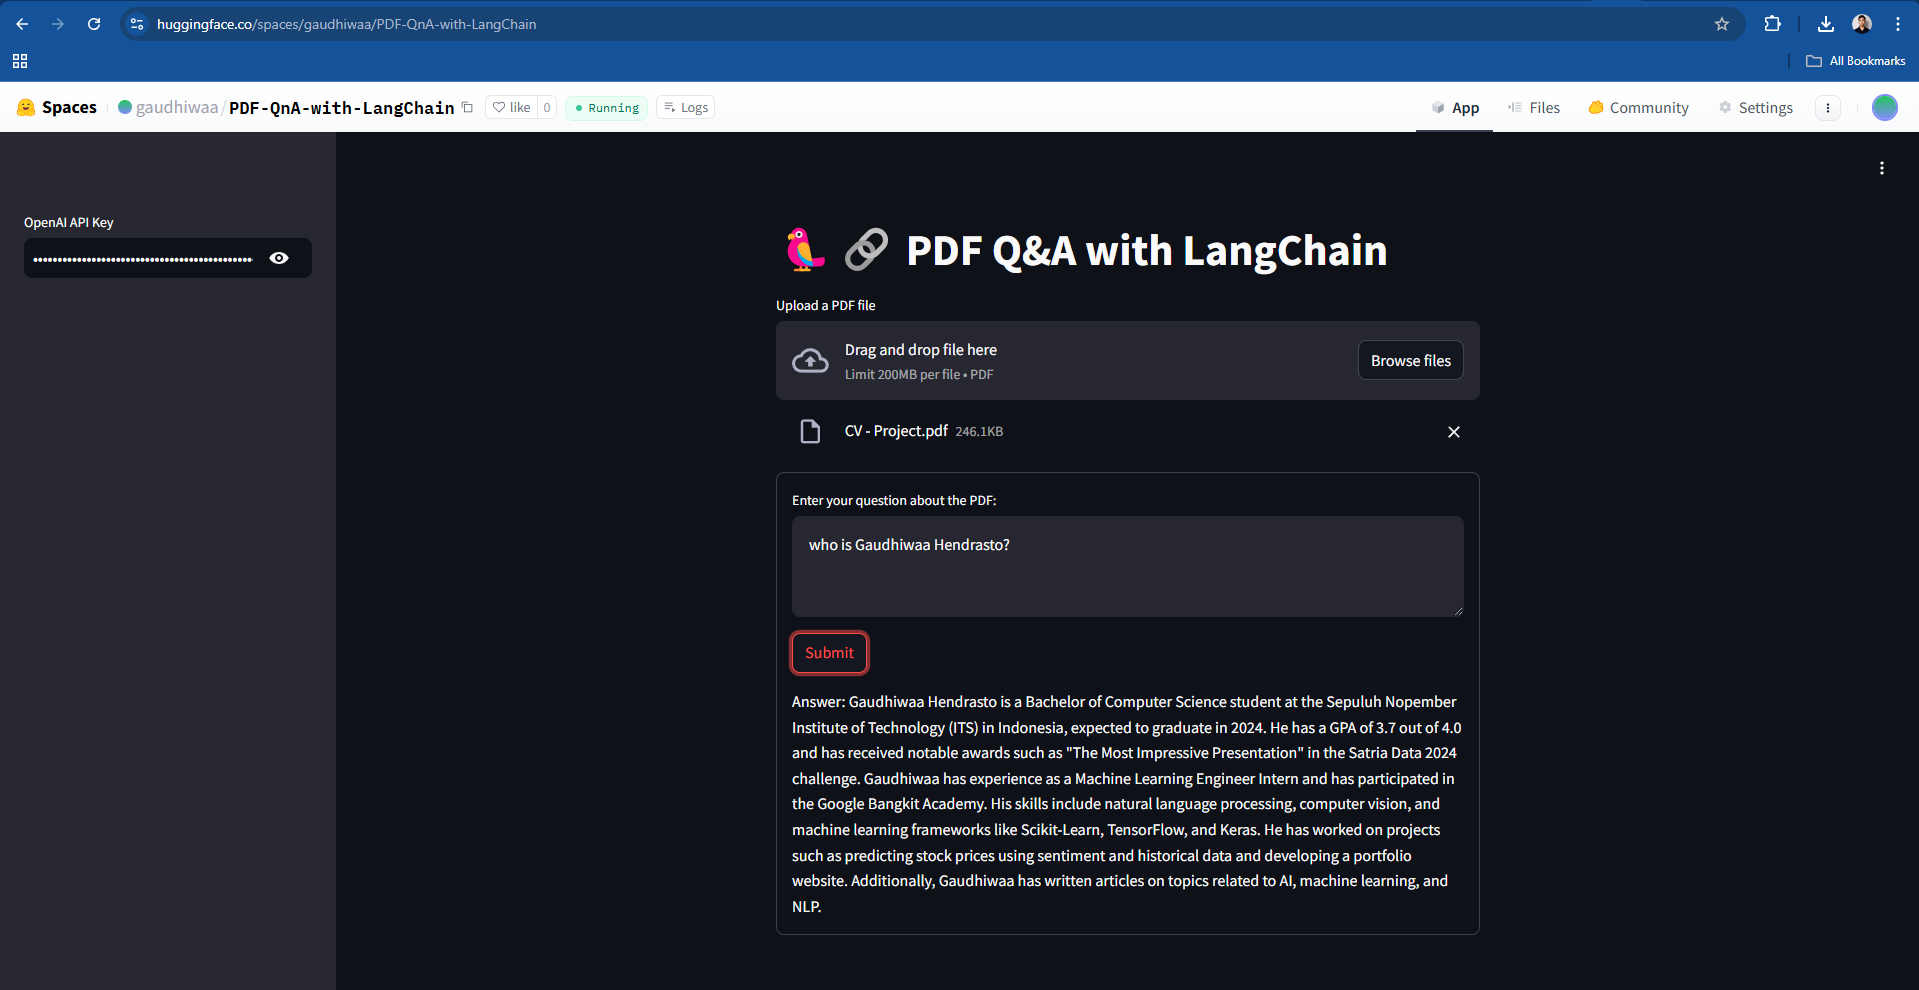Click the question text area
This screenshot has width=1919, height=990.
click(1127, 566)
